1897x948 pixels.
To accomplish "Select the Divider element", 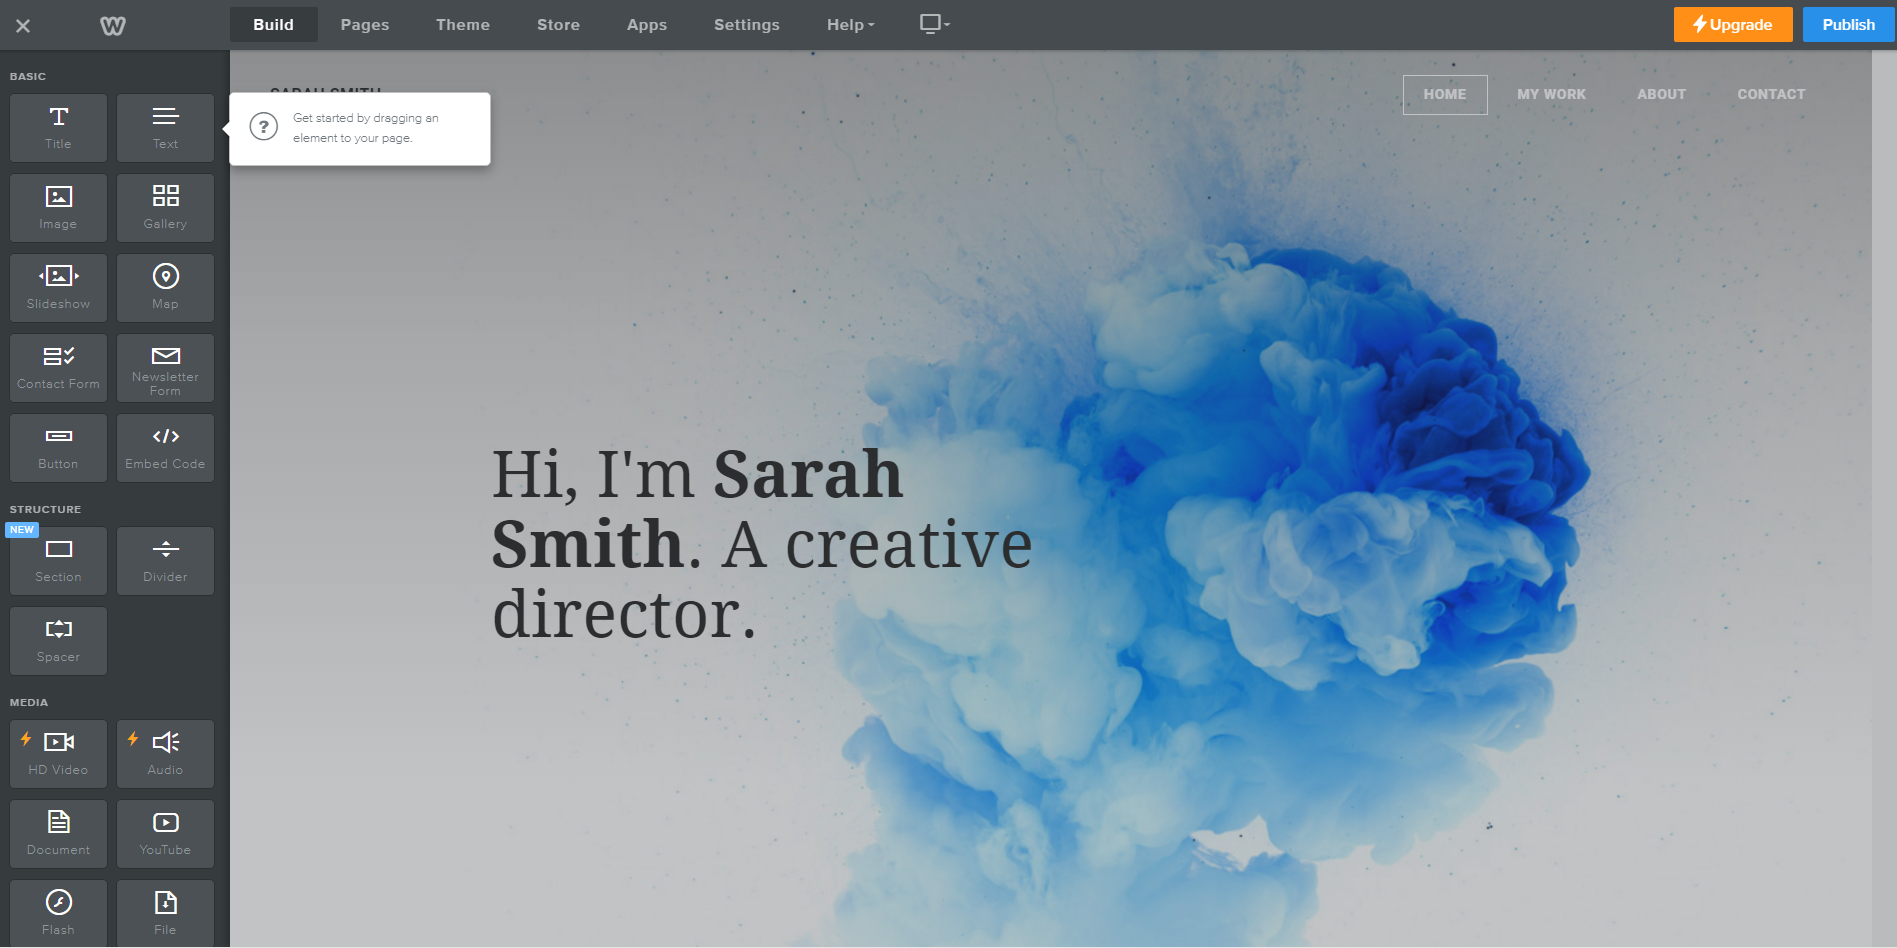I will [x=165, y=561].
